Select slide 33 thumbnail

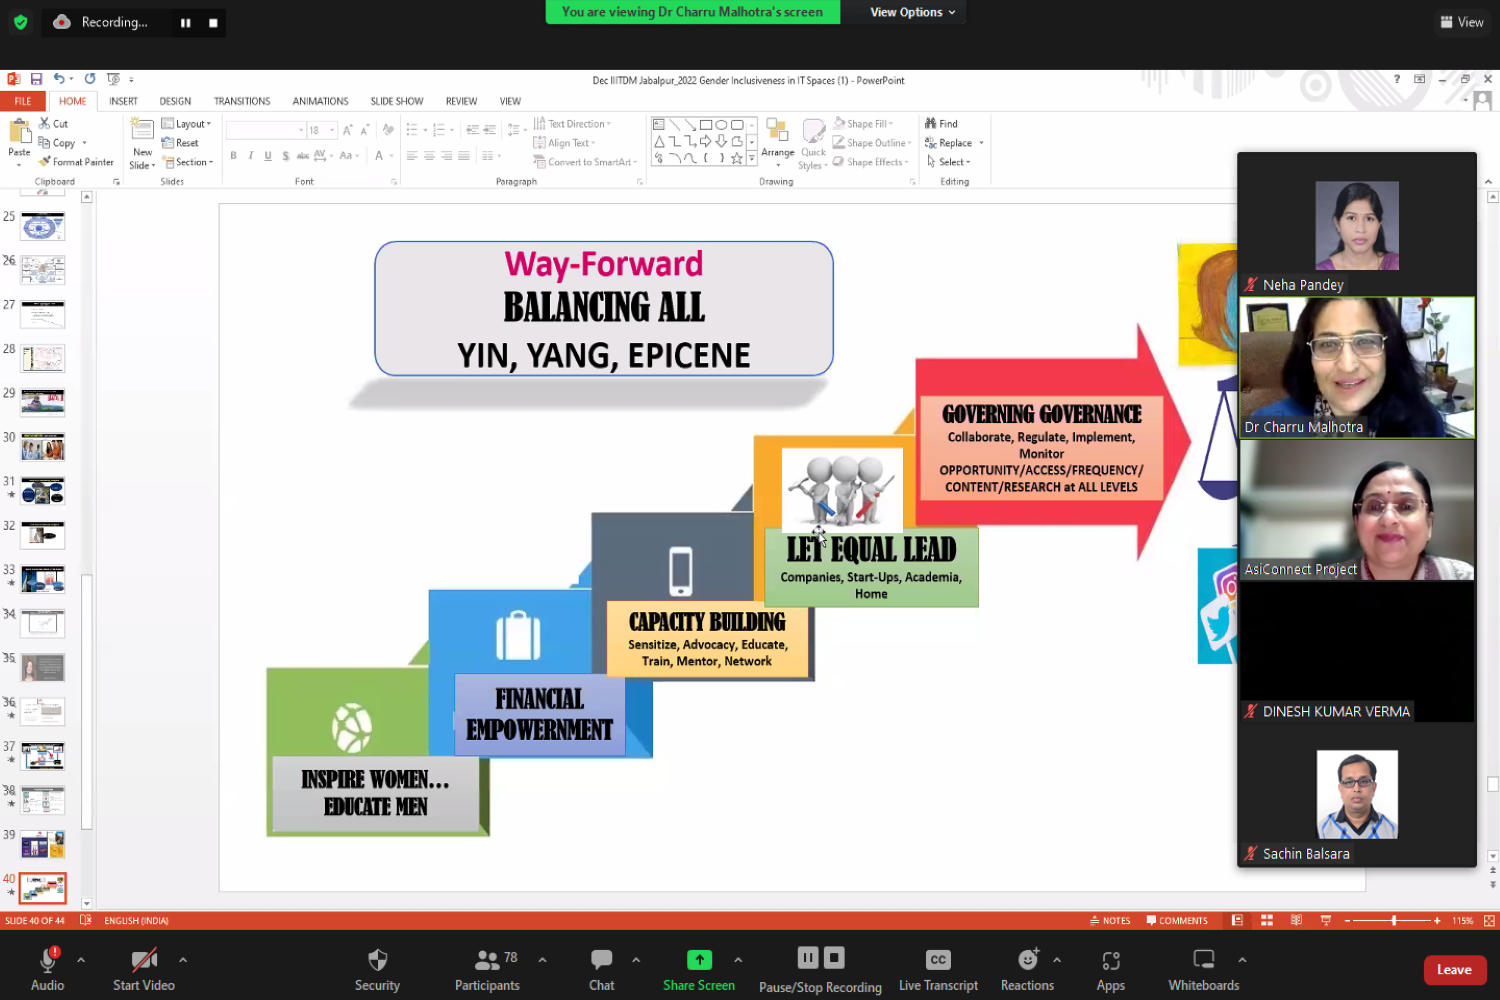tap(43, 579)
